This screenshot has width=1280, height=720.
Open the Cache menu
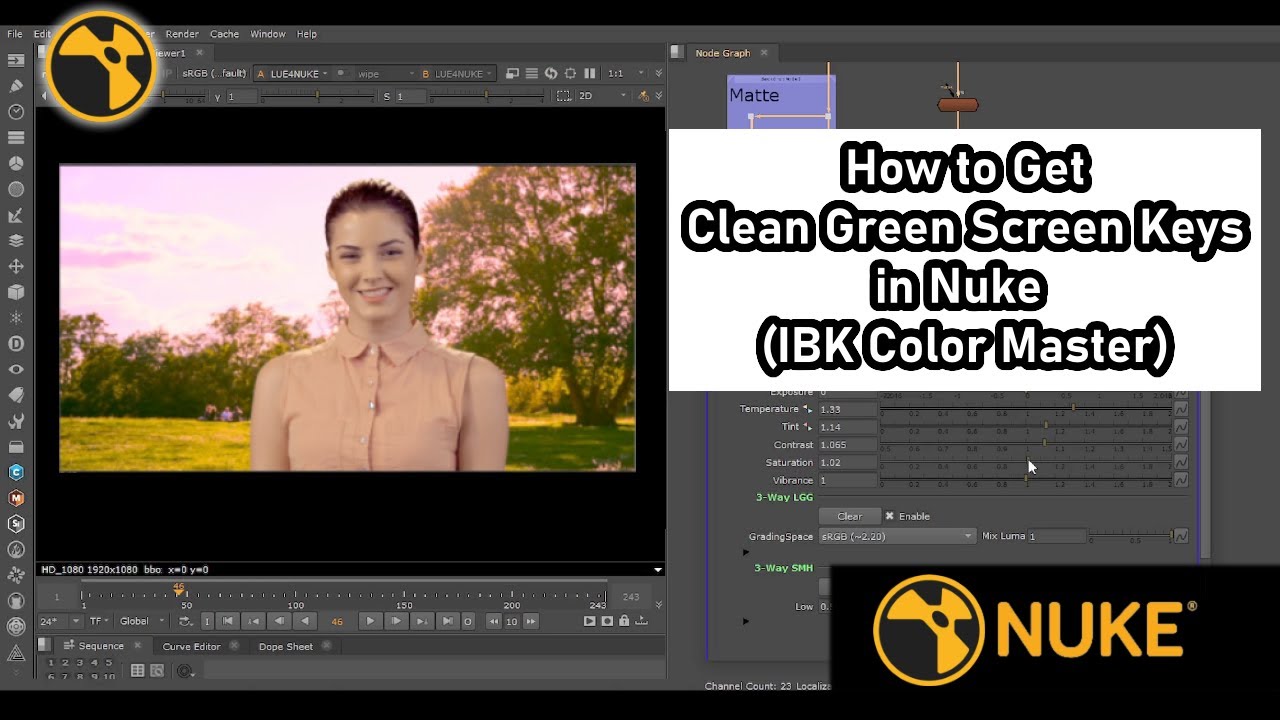point(224,34)
